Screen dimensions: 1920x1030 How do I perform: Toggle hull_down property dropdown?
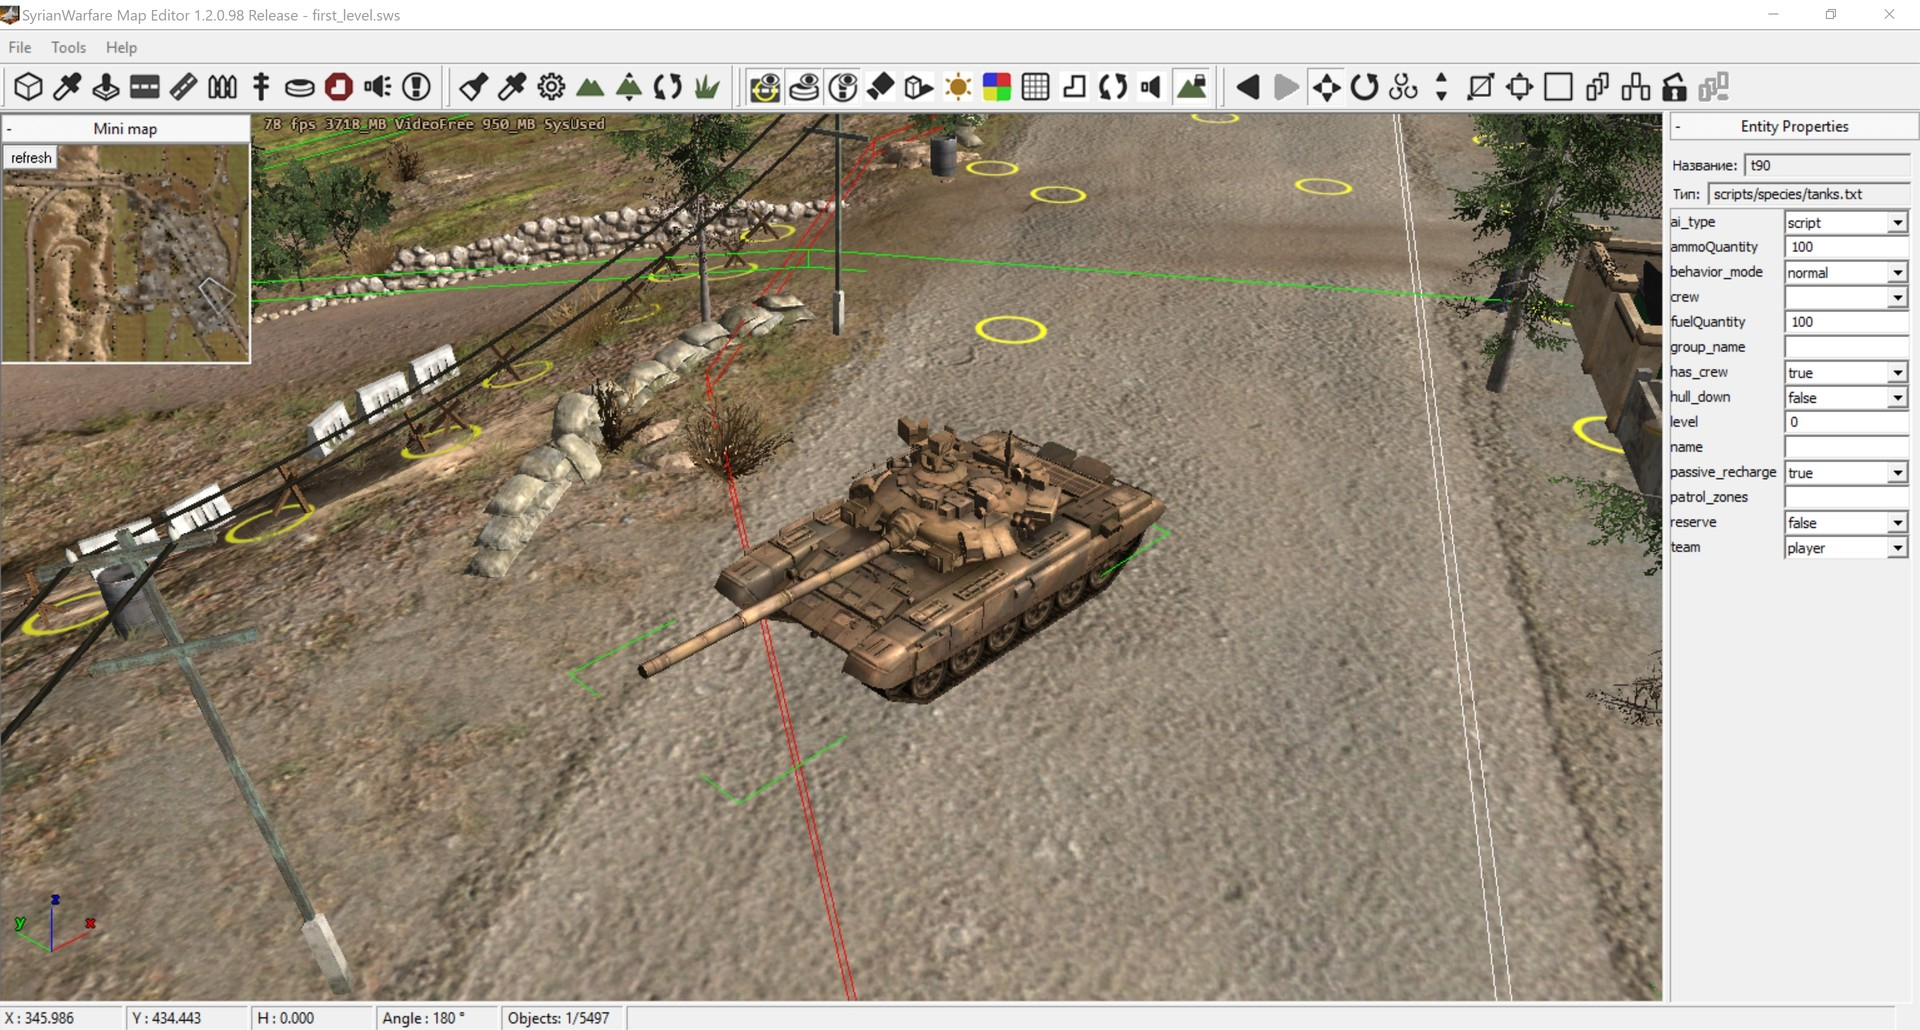pos(1897,397)
